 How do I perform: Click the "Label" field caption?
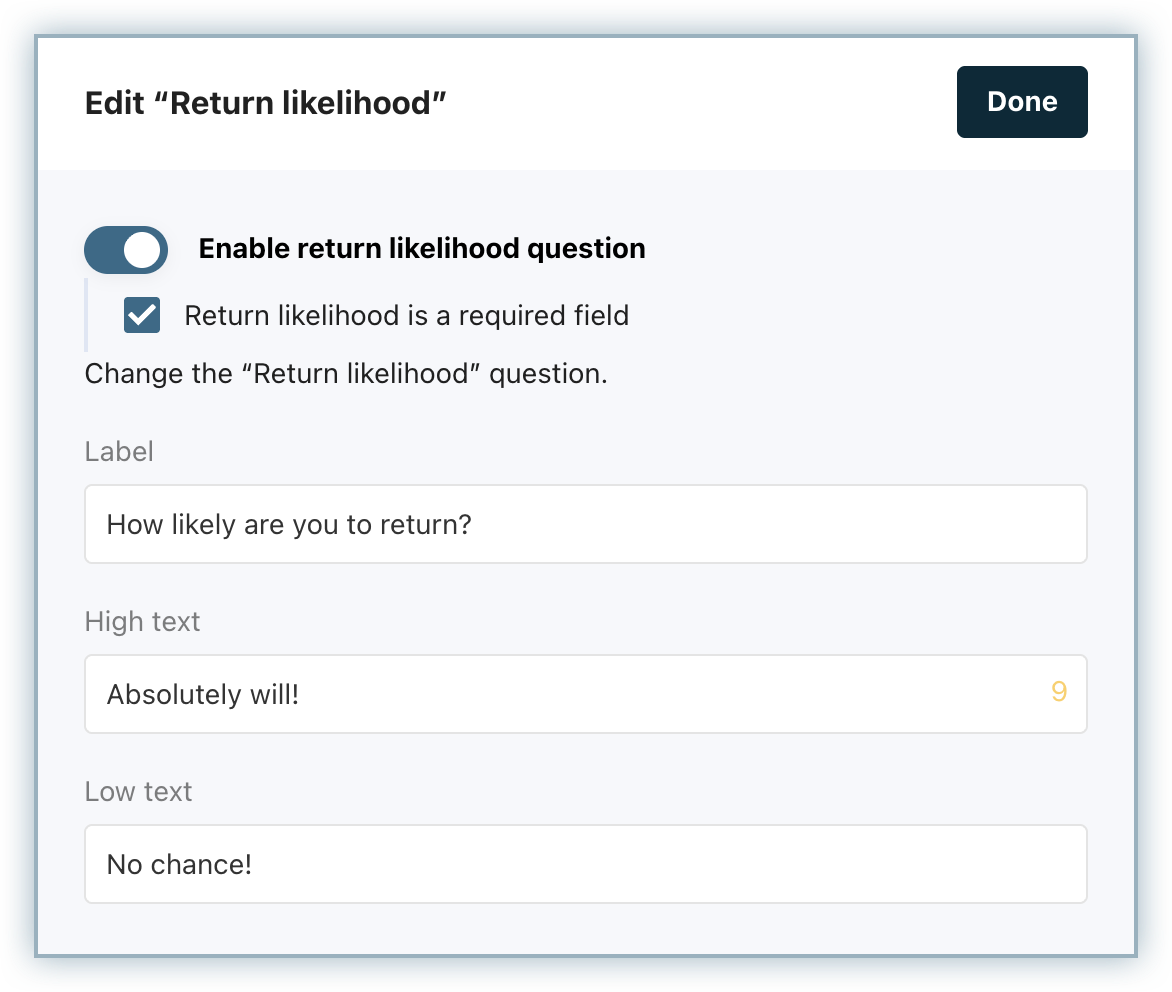click(119, 452)
